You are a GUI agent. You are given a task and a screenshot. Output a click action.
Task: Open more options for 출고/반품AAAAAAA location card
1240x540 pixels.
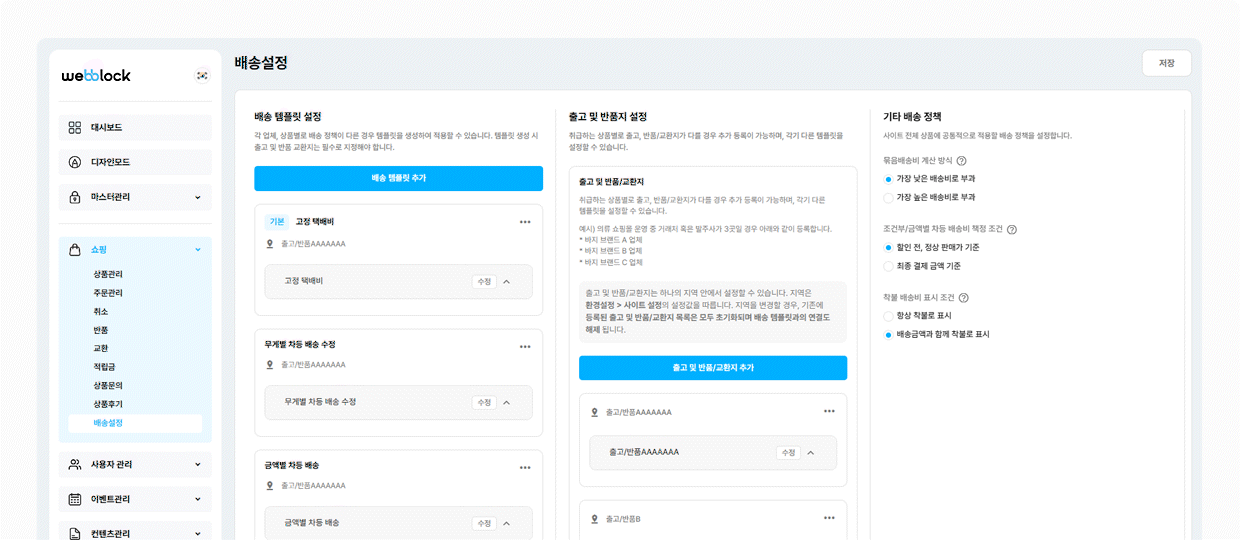coord(829,411)
